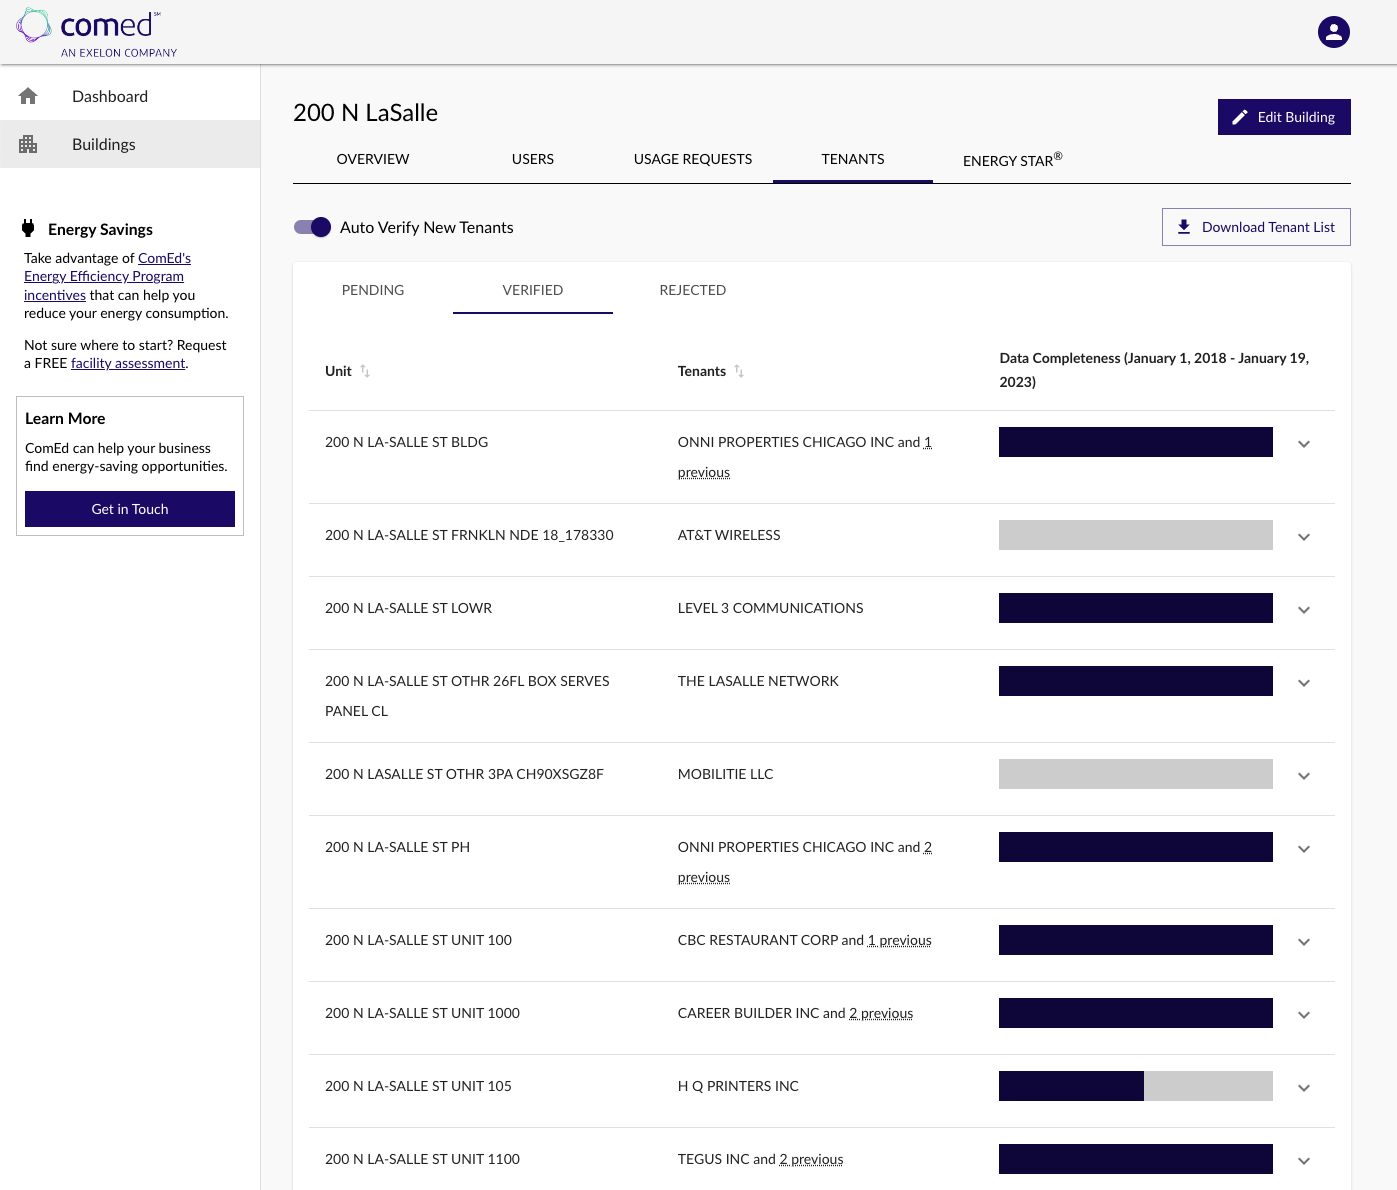Click the Energy Savings plug icon
Image resolution: width=1397 pixels, height=1190 pixels.
pyautogui.click(x=28, y=229)
